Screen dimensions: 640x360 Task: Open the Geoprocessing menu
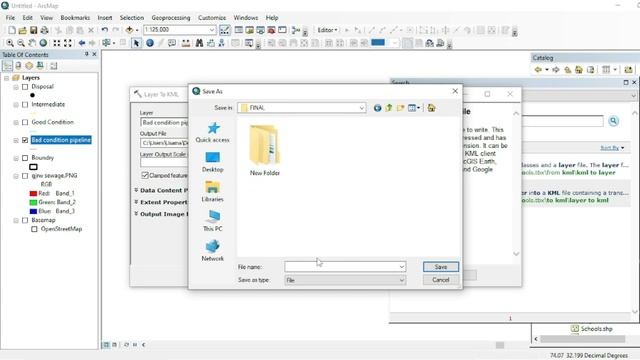171,18
